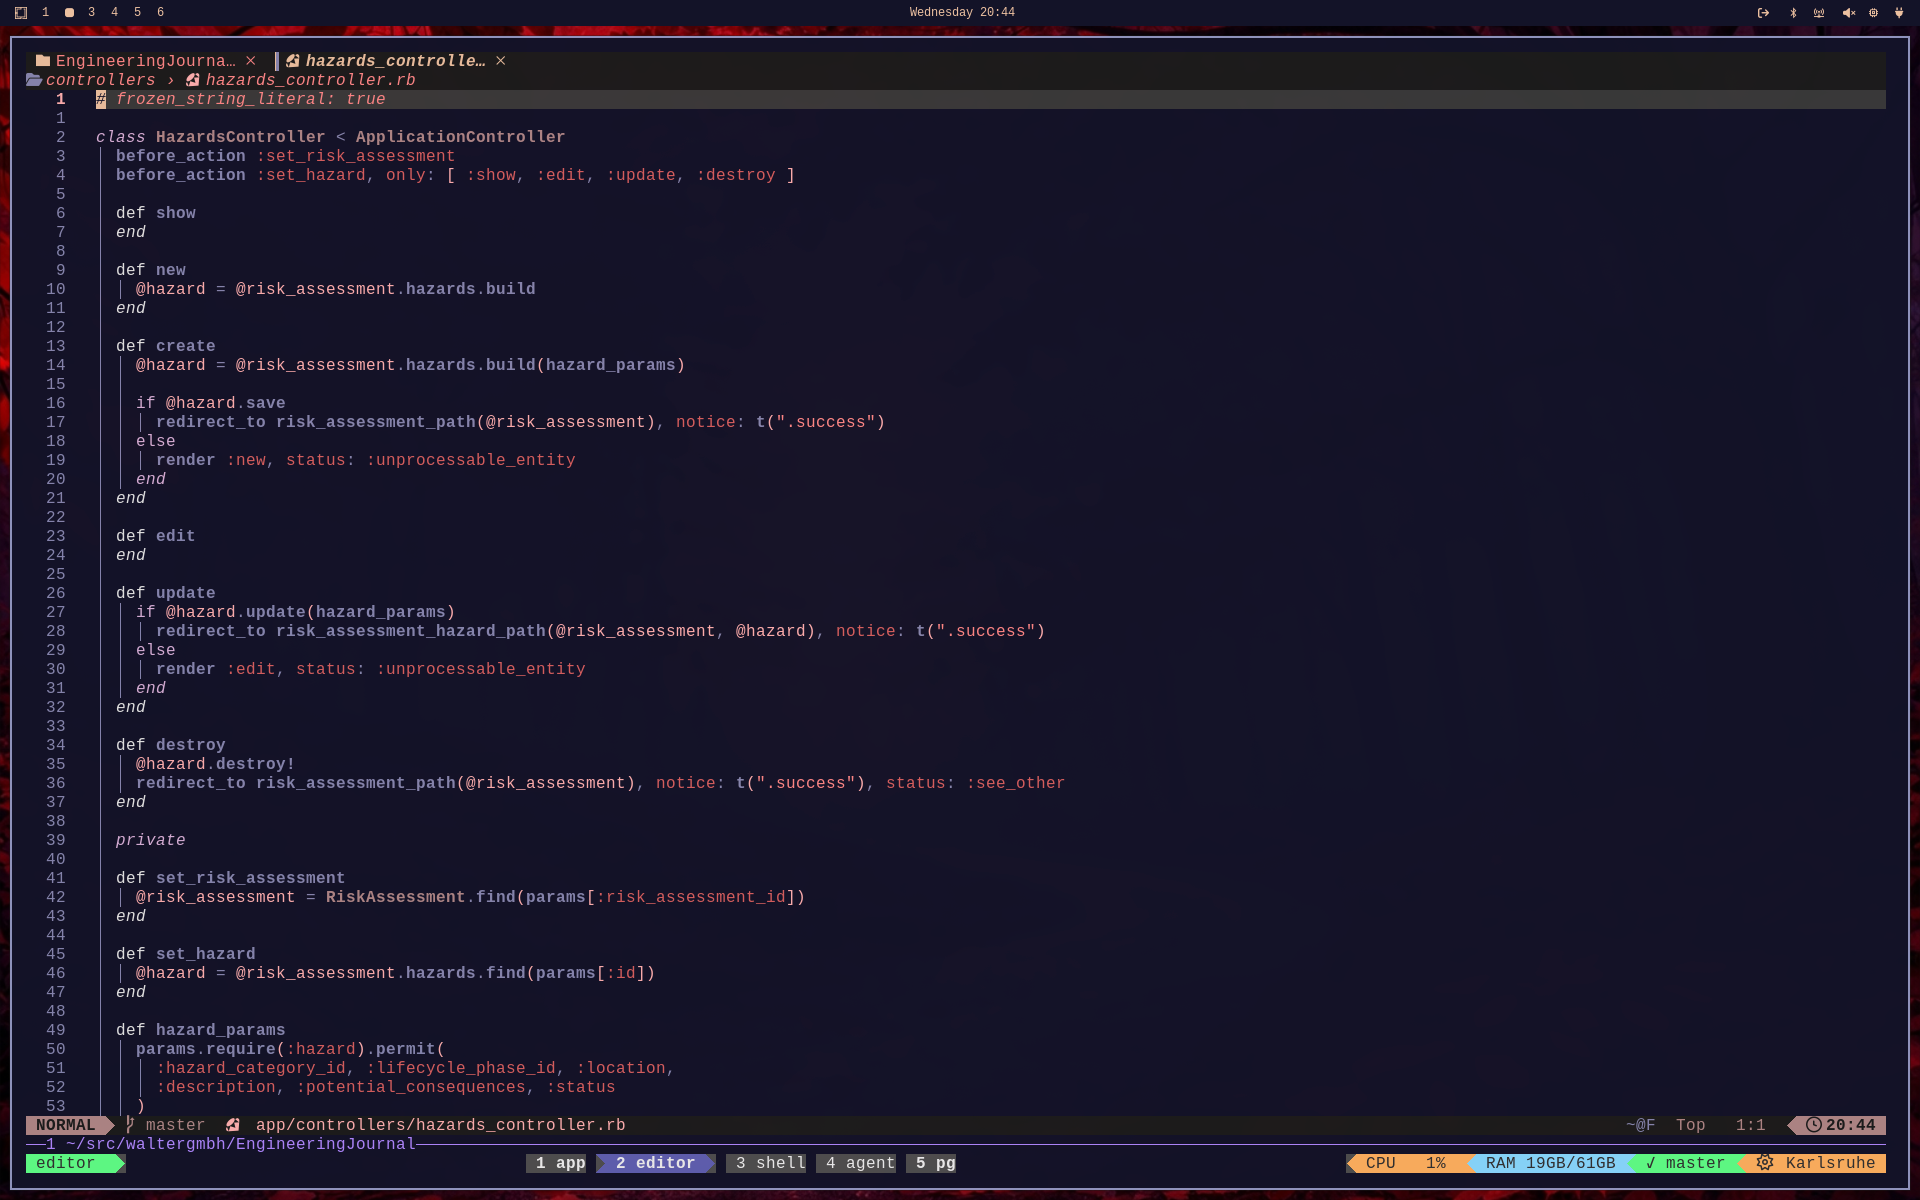Select the active filled workspace indicator
The image size is (1920, 1200).
tap(69, 13)
